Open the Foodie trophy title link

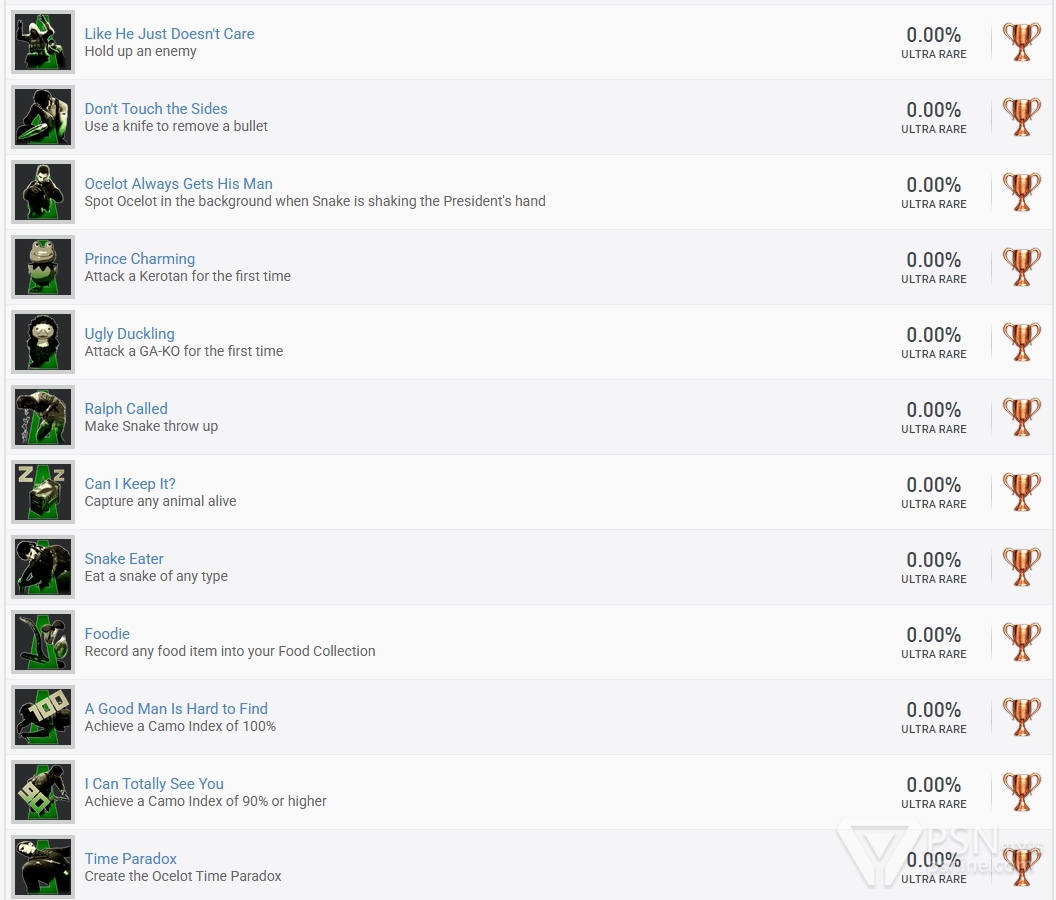click(x=107, y=634)
